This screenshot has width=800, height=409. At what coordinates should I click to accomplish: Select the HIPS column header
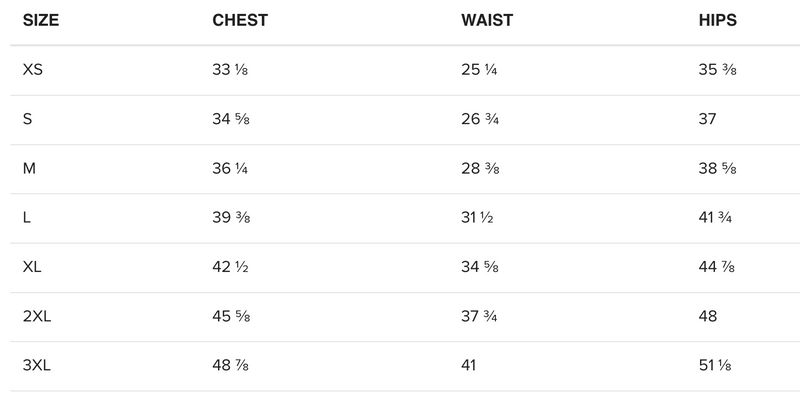click(718, 20)
